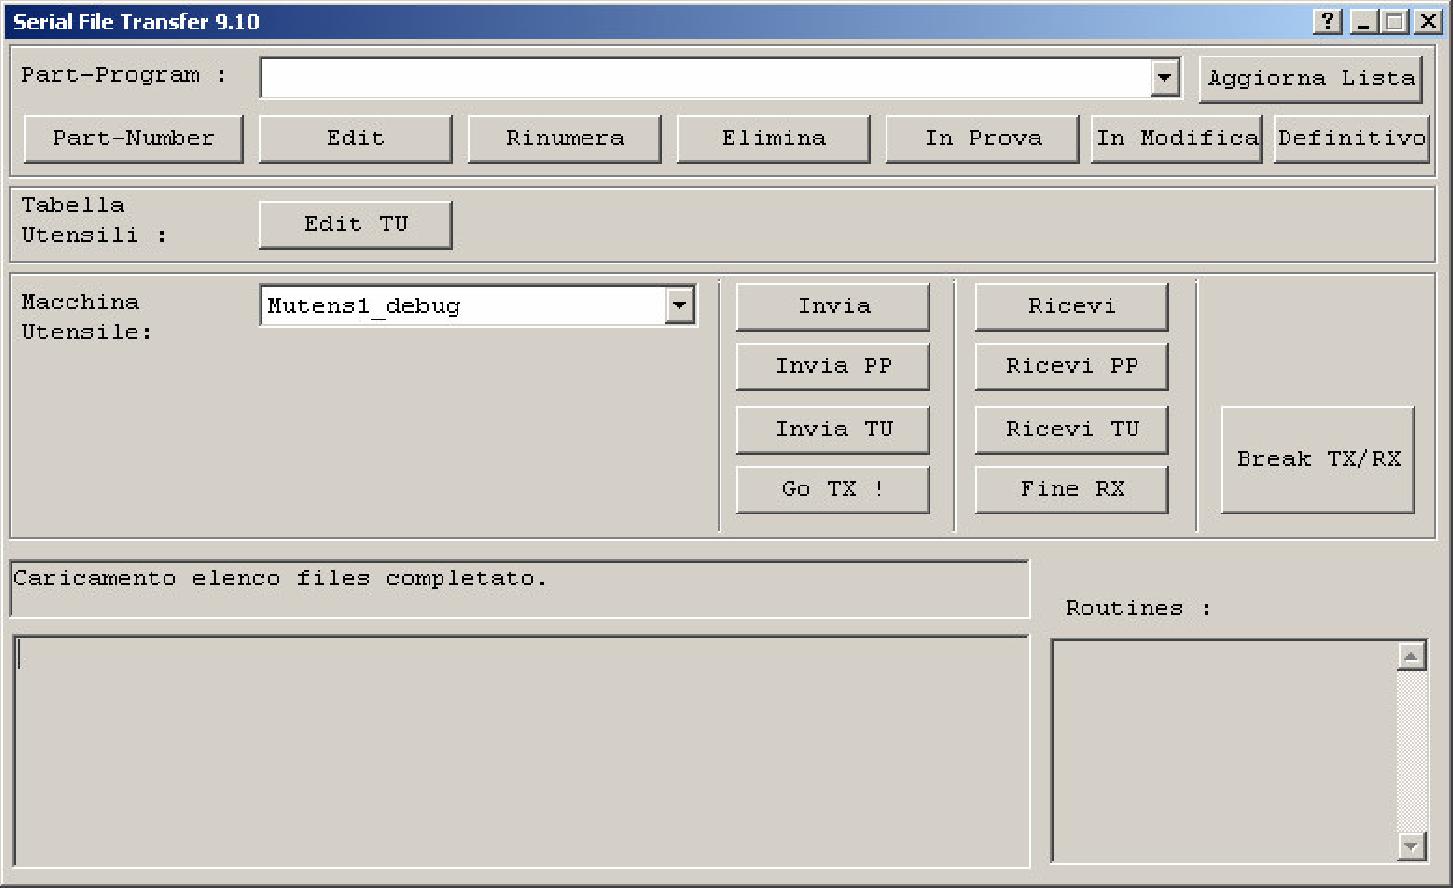Click the Part-Number button
The height and width of the screenshot is (888, 1454).
[133, 139]
